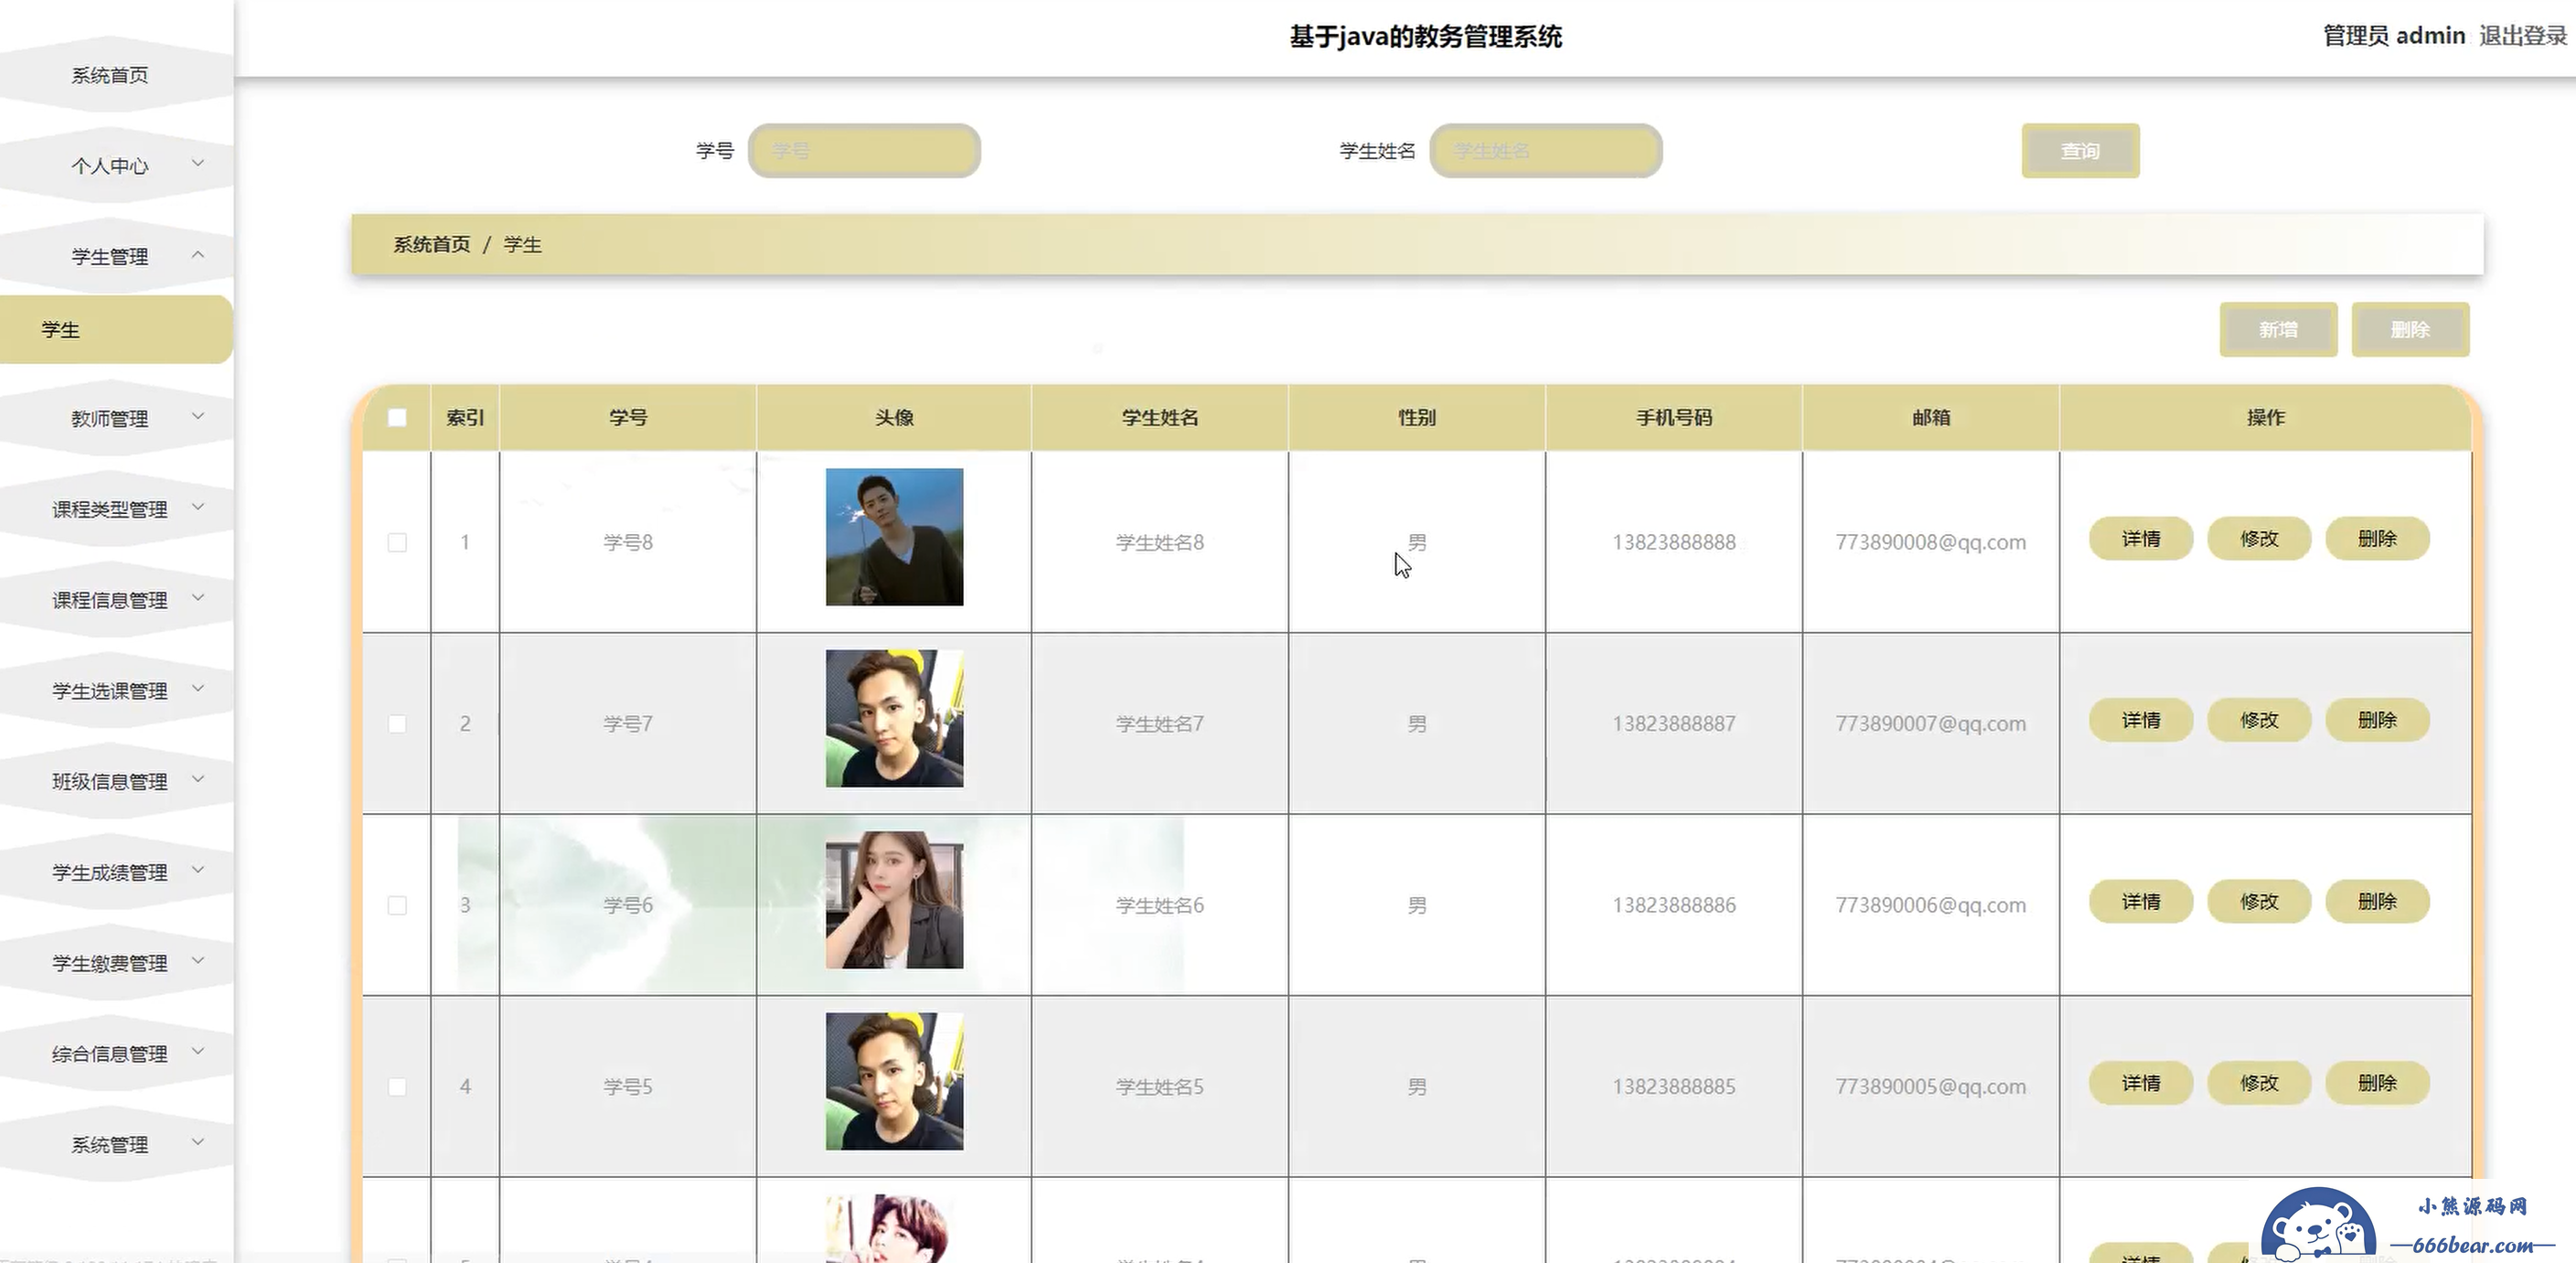Click the 新增 button
Screen dimensions: 2576x1263
(2278, 330)
